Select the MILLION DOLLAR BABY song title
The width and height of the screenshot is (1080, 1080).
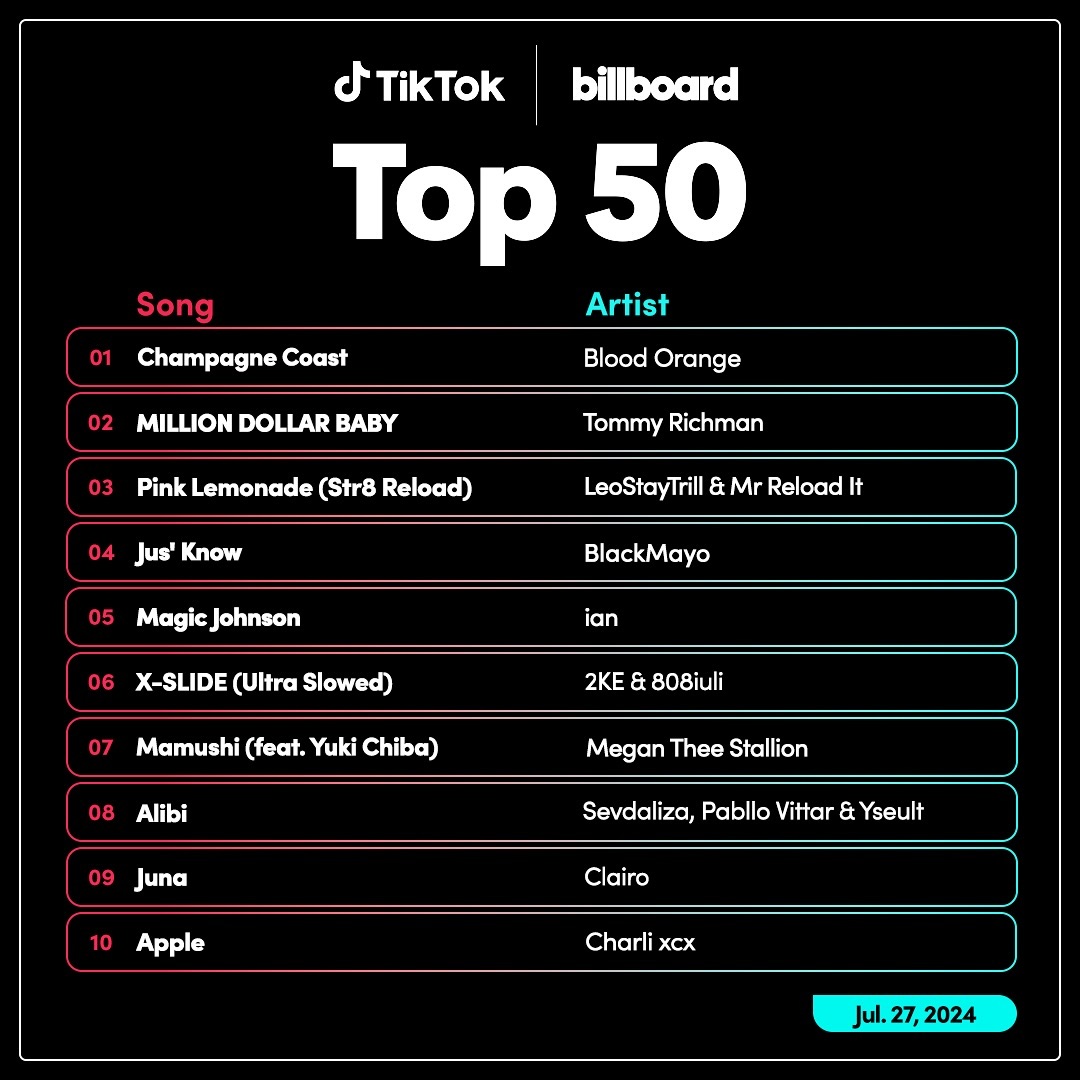(267, 423)
